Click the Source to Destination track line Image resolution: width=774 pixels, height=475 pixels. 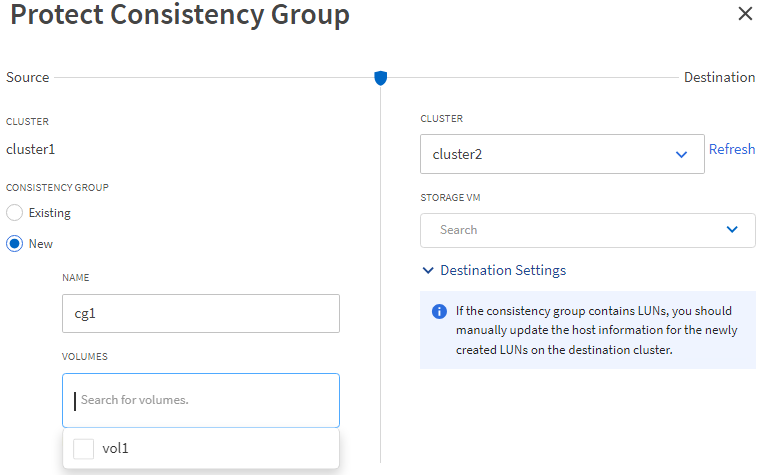[210, 77]
